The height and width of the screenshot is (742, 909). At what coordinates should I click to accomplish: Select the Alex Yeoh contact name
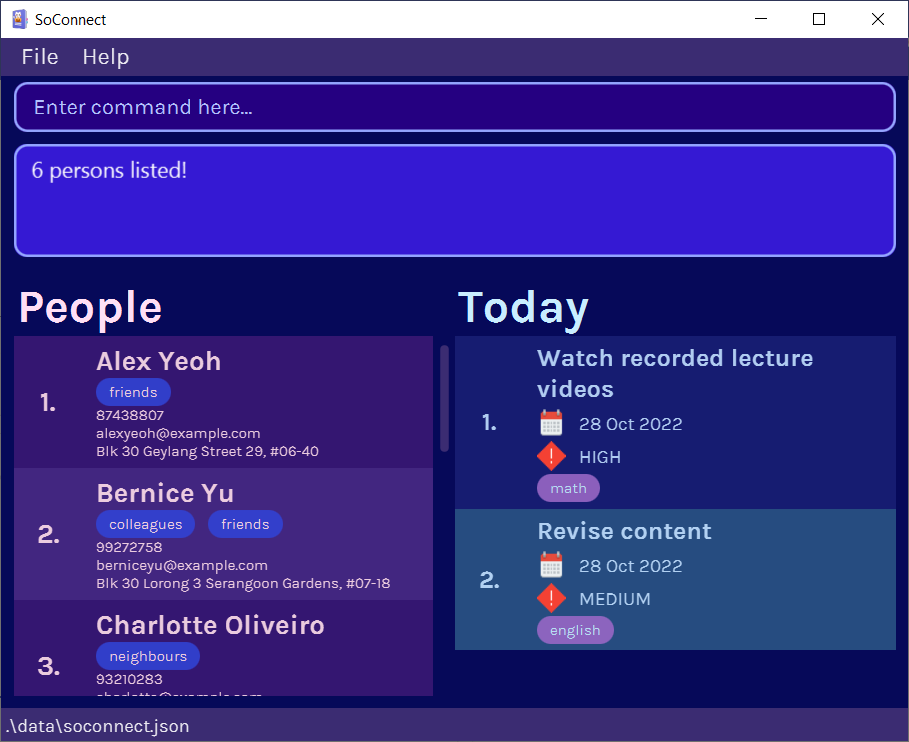pos(159,362)
